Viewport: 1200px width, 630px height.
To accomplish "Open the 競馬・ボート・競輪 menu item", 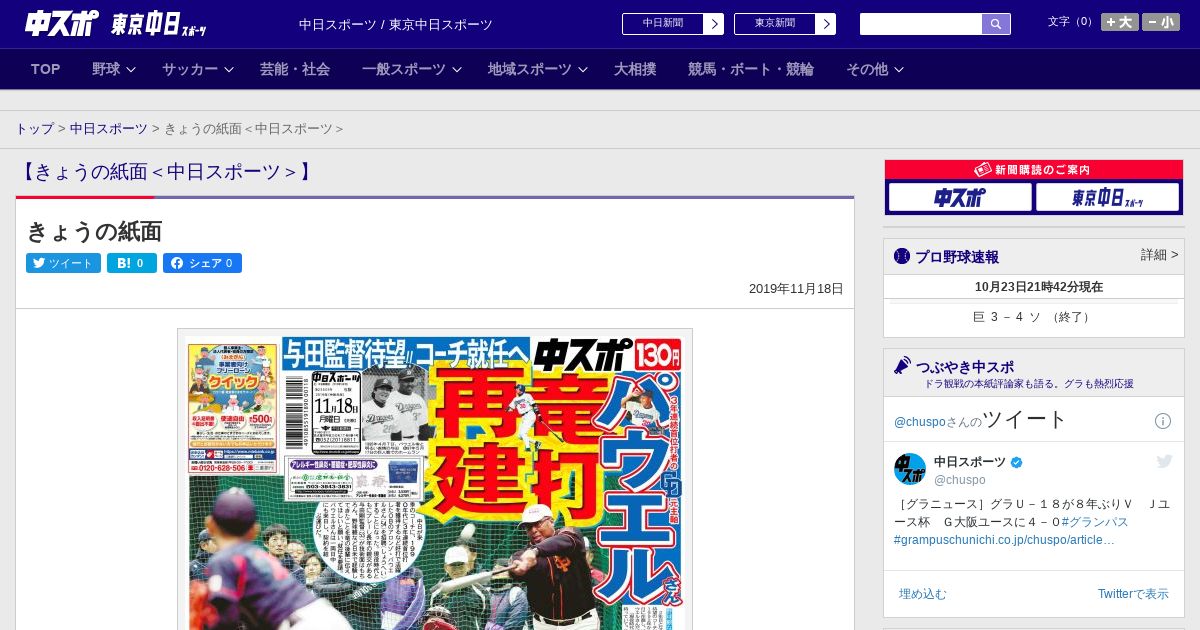I will (751, 69).
